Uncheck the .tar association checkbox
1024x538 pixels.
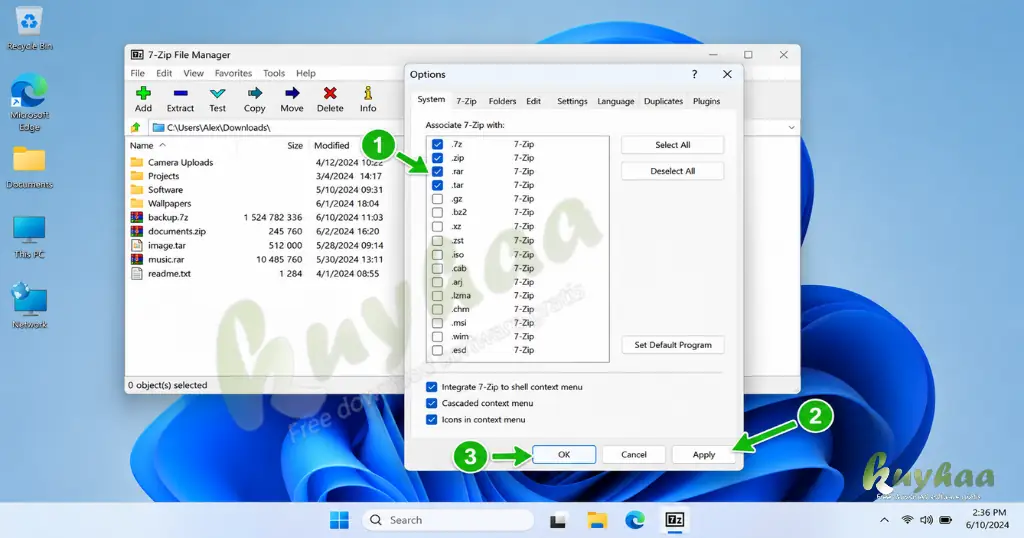(438, 185)
